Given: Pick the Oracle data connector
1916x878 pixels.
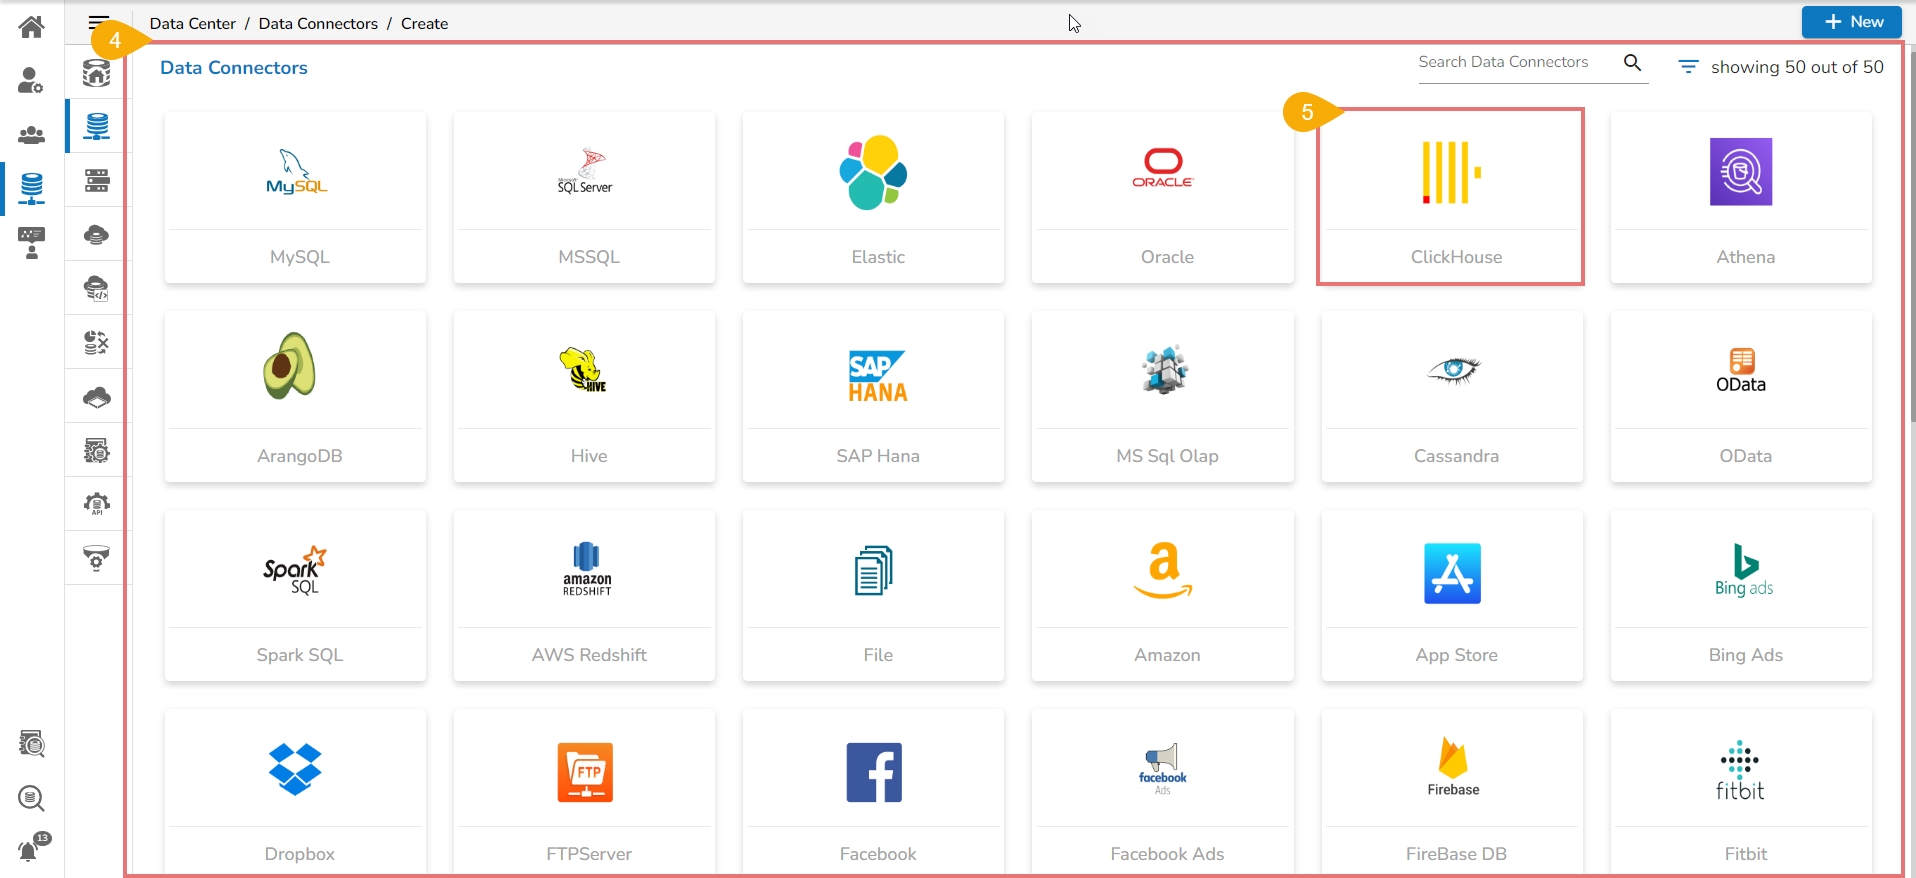Looking at the screenshot, I should point(1162,198).
